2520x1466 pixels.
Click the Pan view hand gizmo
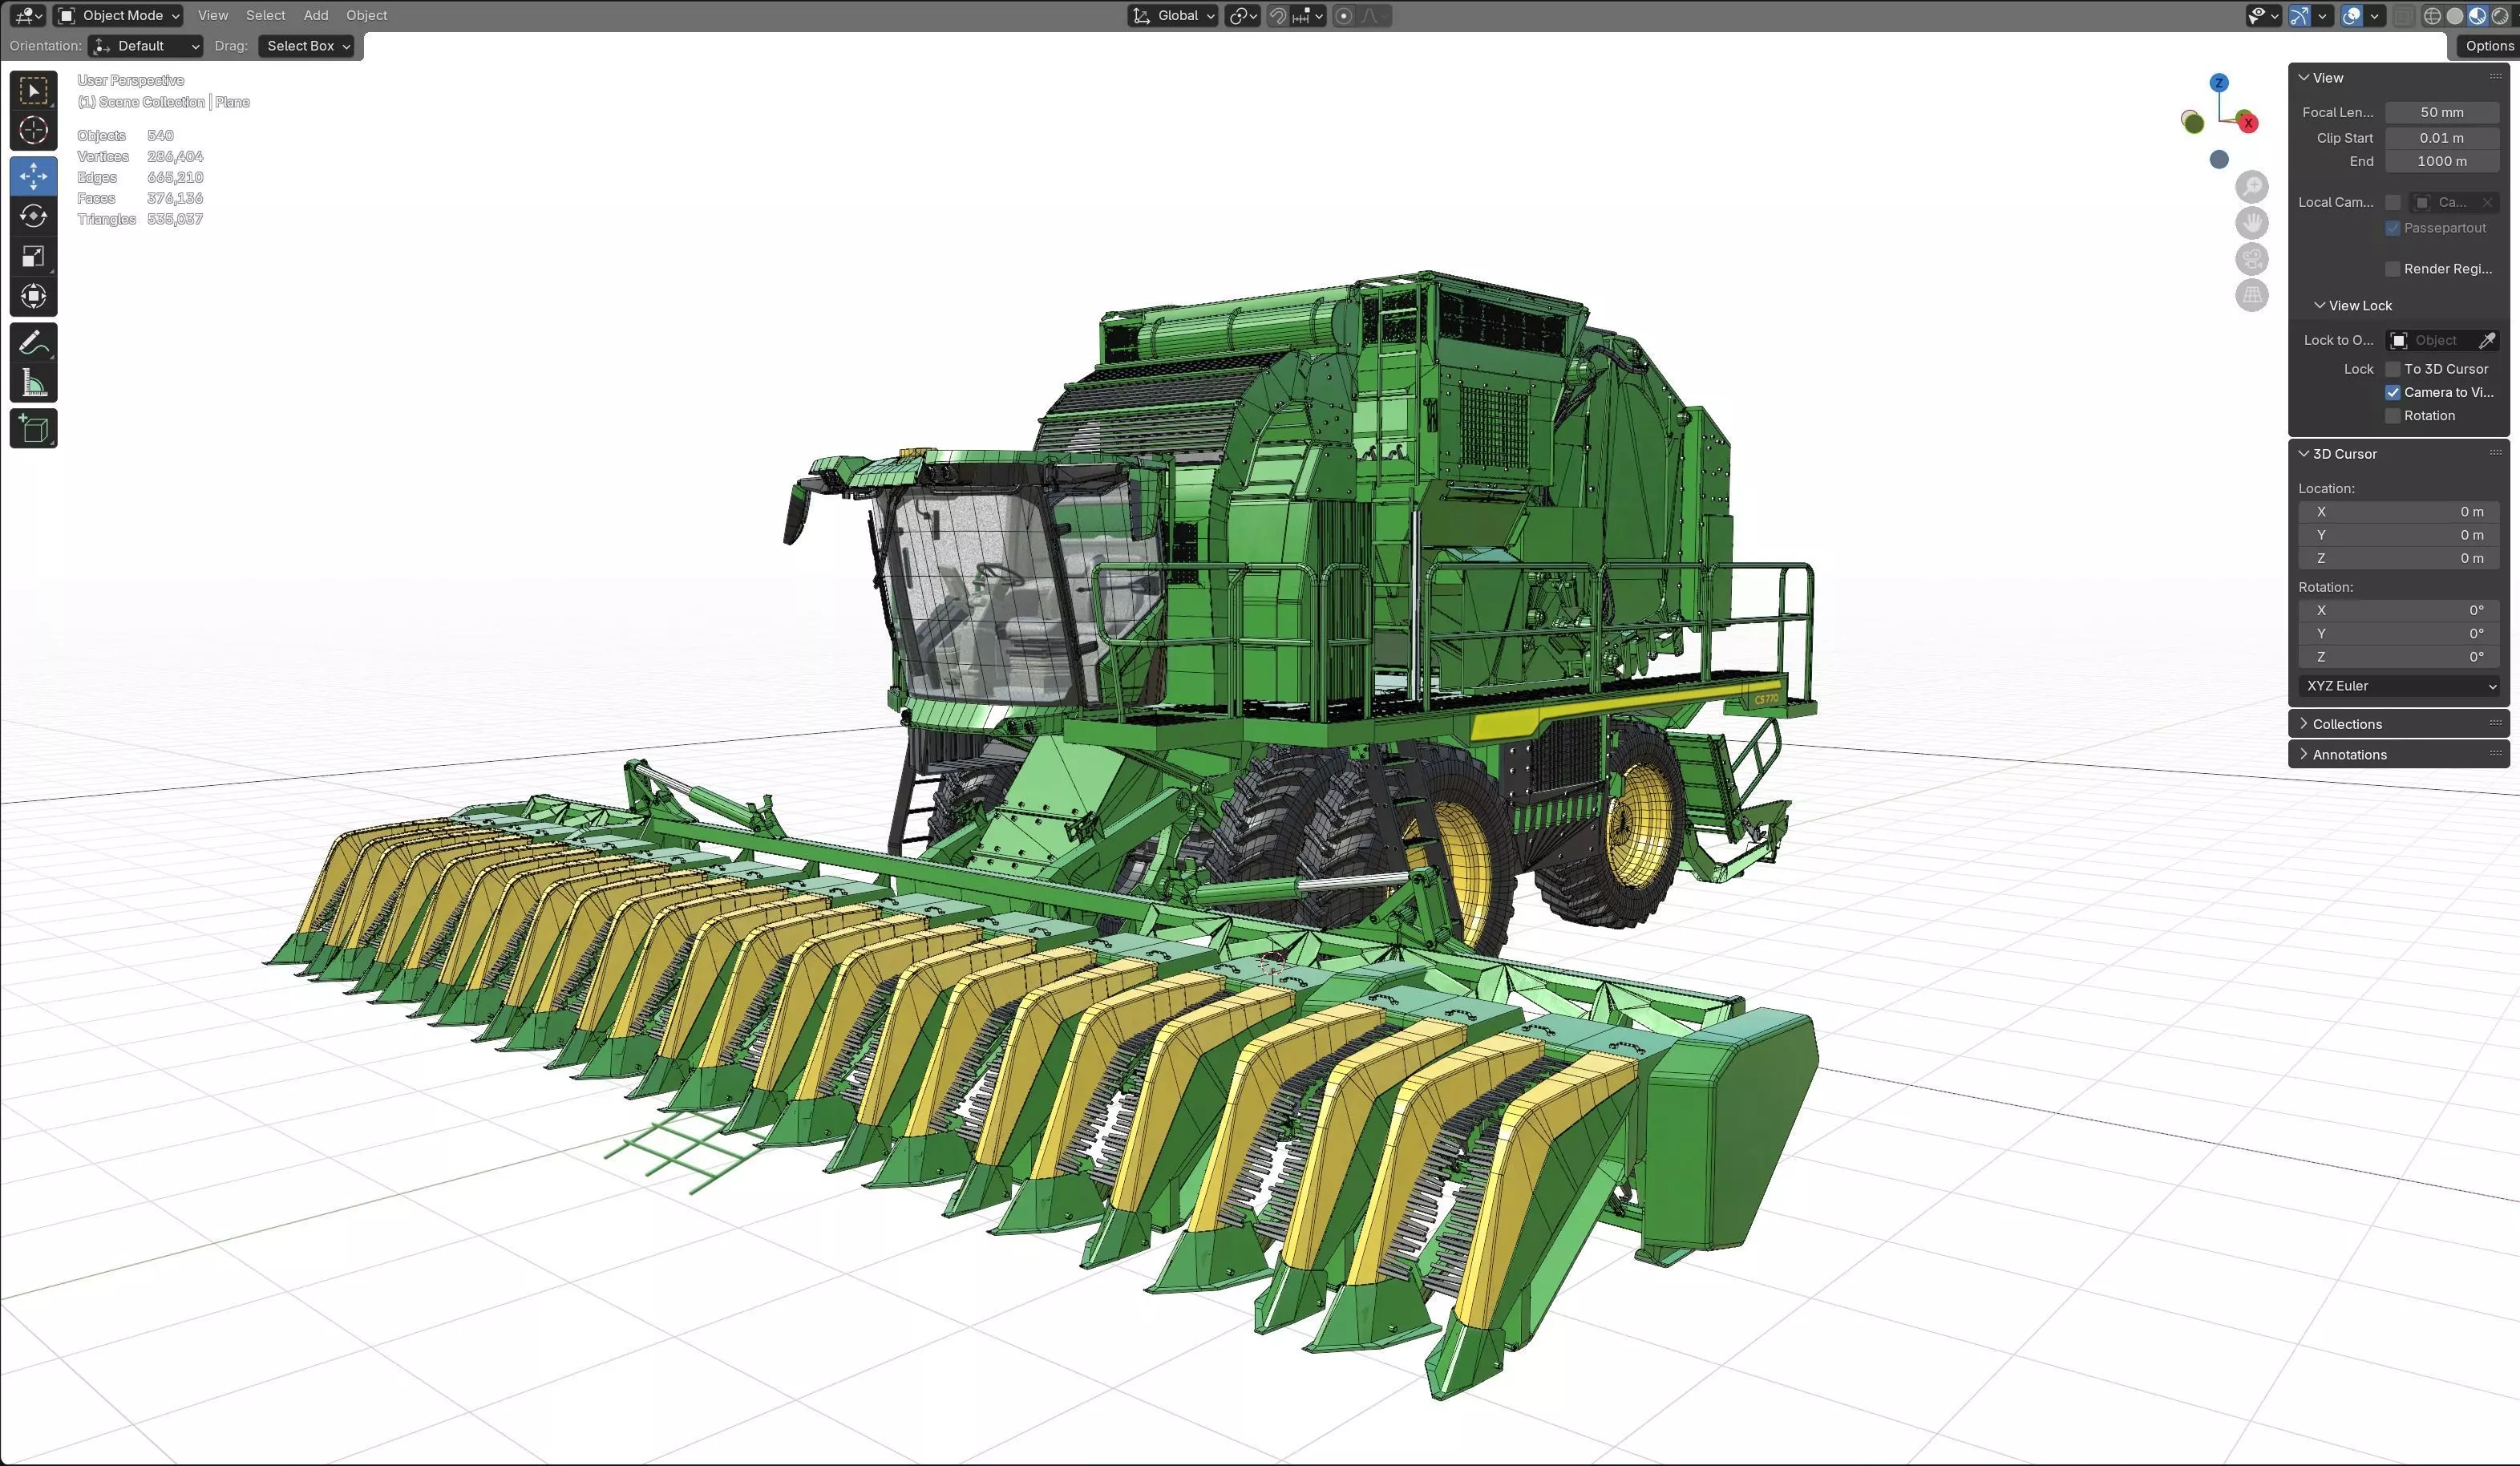2252,222
